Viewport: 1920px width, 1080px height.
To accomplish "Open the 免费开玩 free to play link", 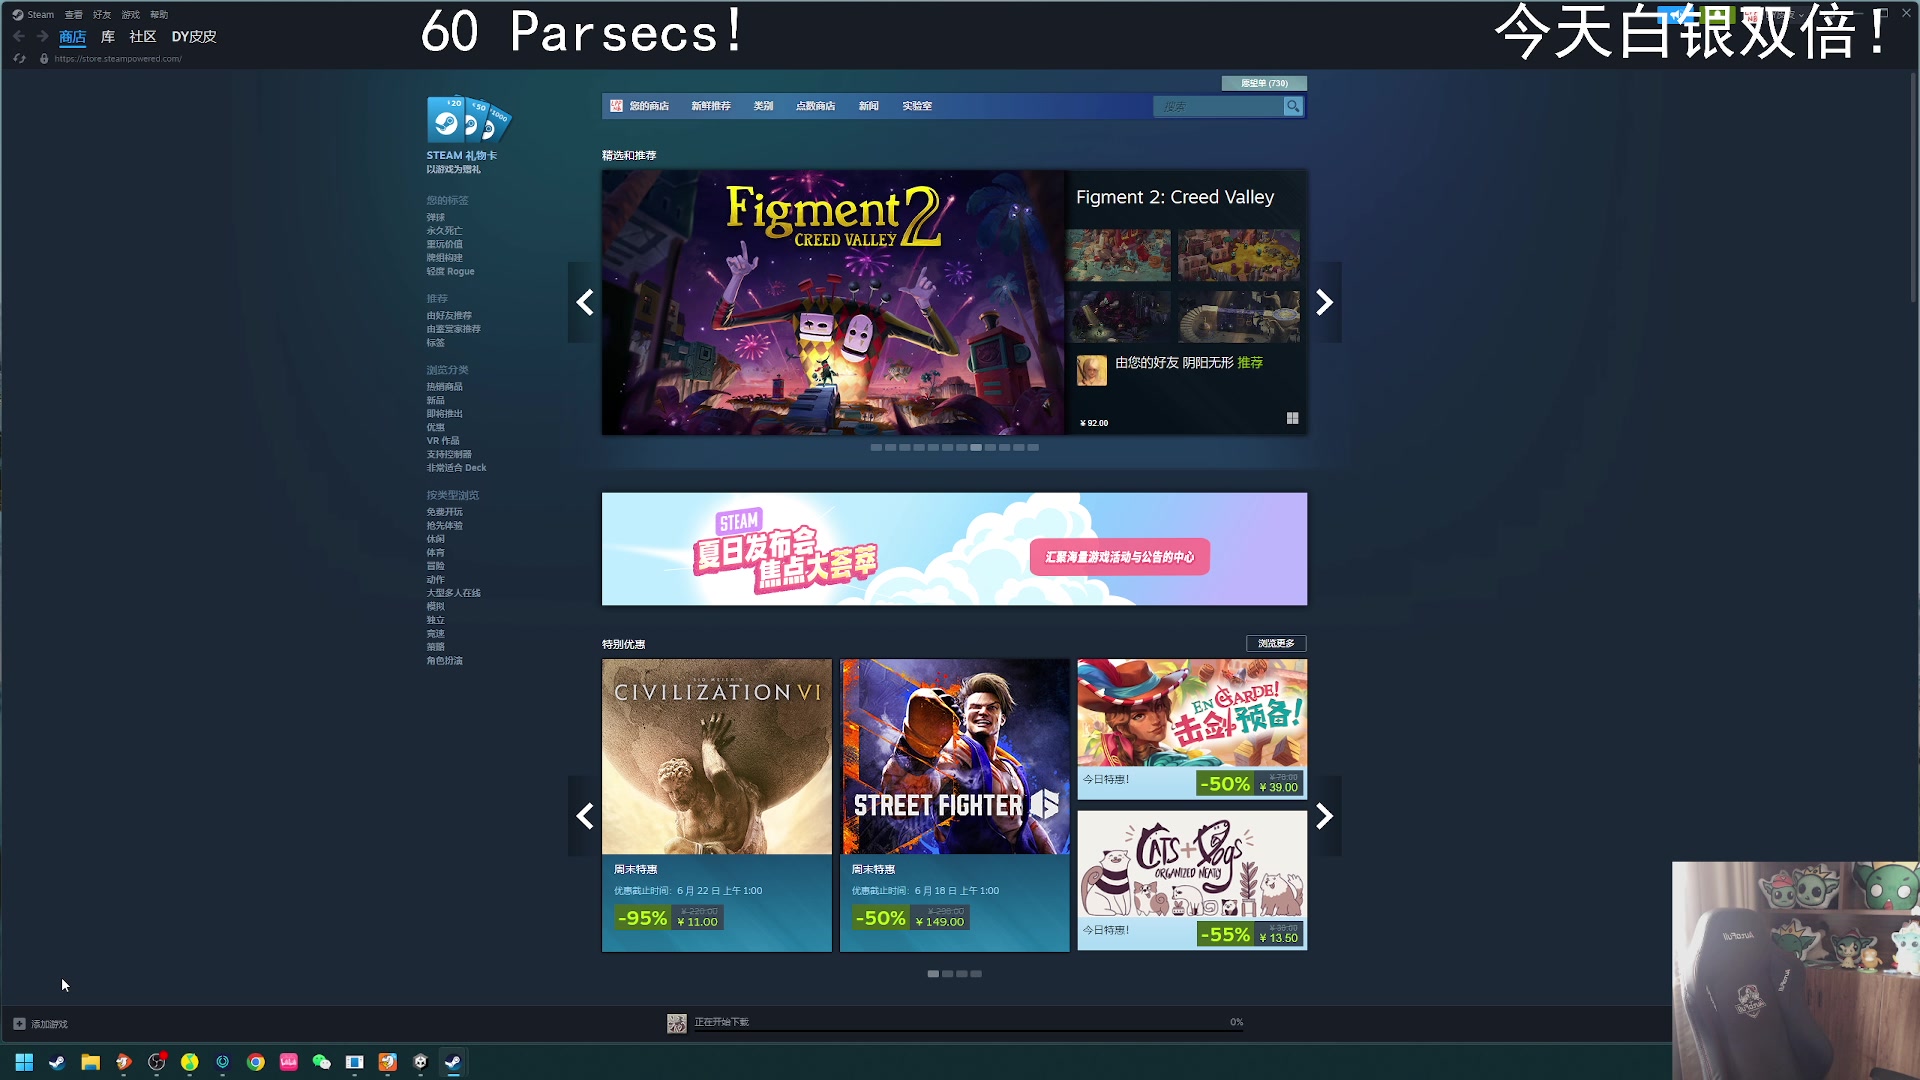I will tap(445, 512).
